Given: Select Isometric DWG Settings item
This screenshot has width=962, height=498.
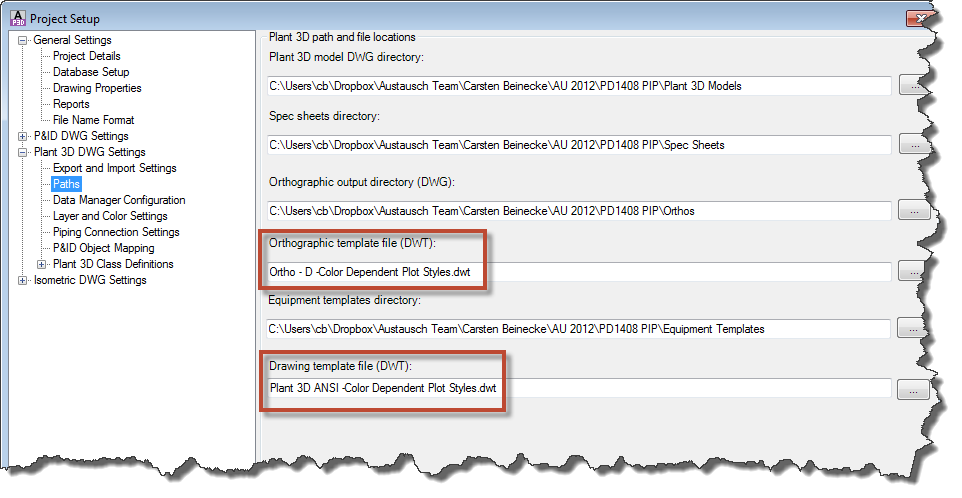Looking at the screenshot, I should (x=90, y=280).
